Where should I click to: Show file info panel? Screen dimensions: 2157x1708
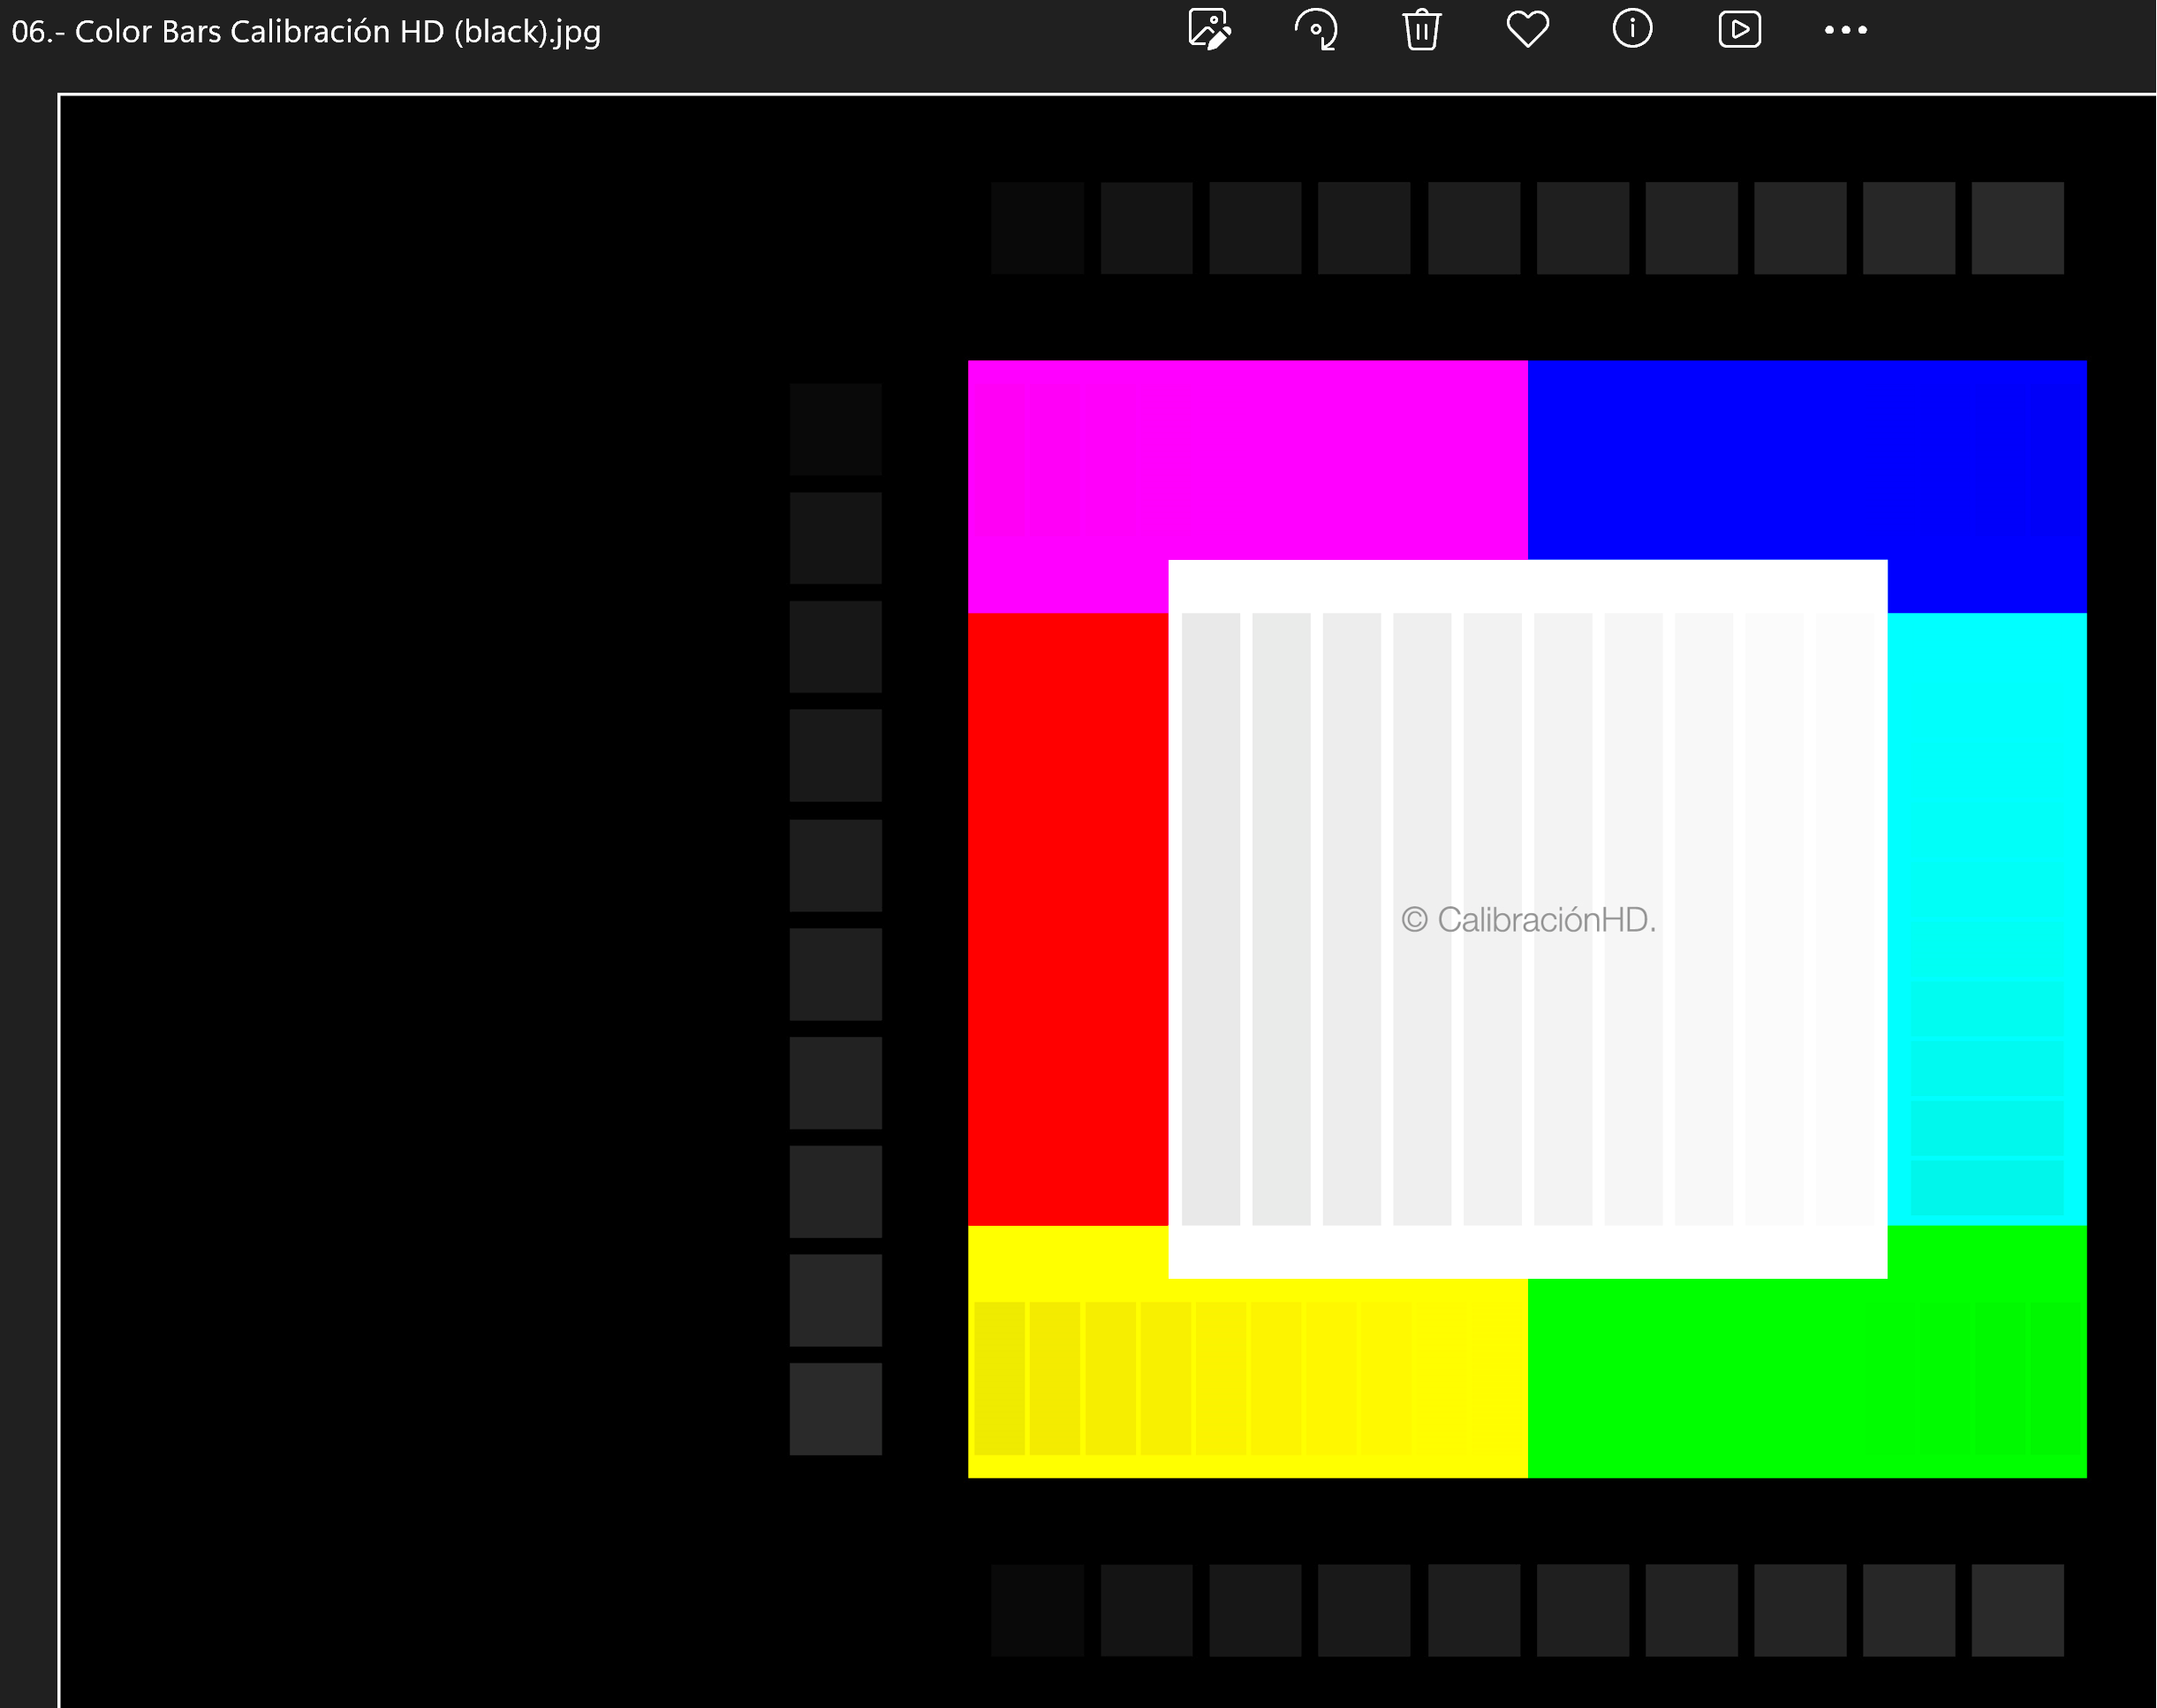click(x=1632, y=29)
